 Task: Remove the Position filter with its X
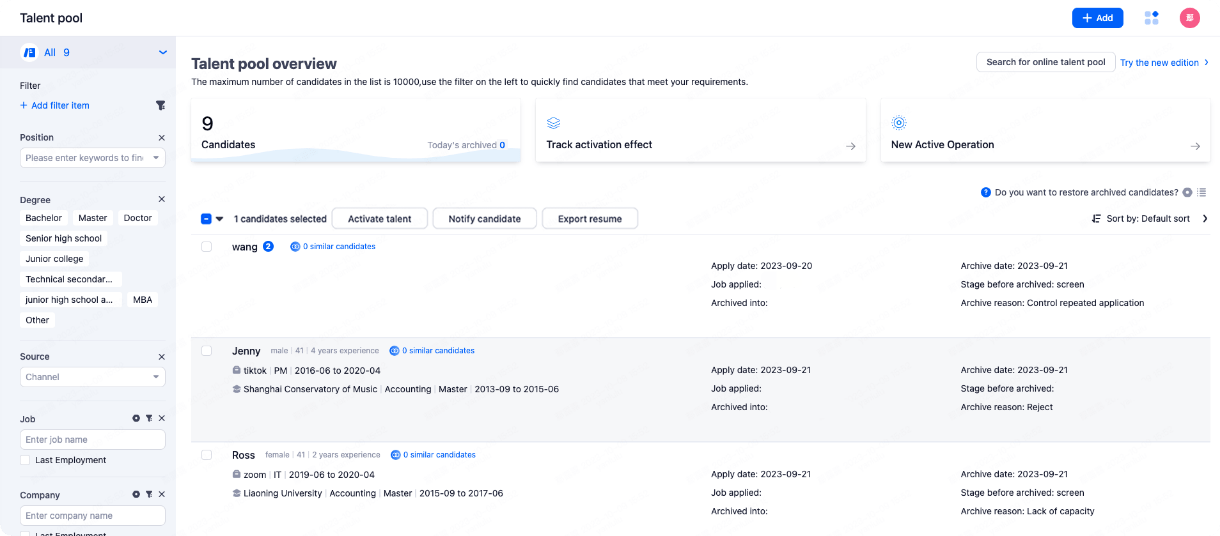pos(161,138)
